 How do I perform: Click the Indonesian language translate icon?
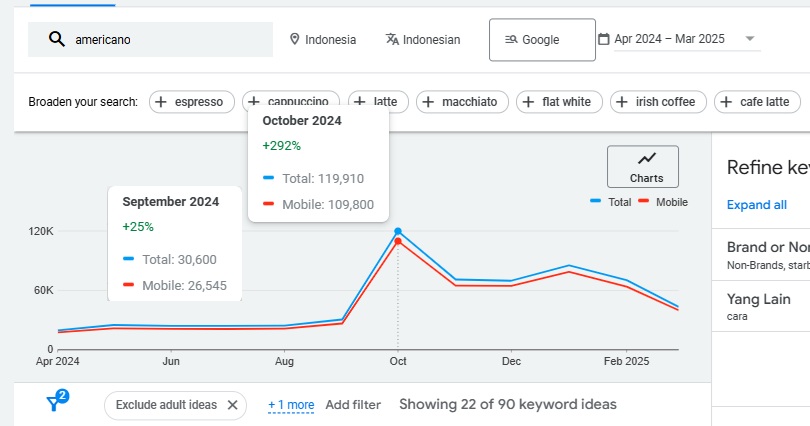coord(393,40)
